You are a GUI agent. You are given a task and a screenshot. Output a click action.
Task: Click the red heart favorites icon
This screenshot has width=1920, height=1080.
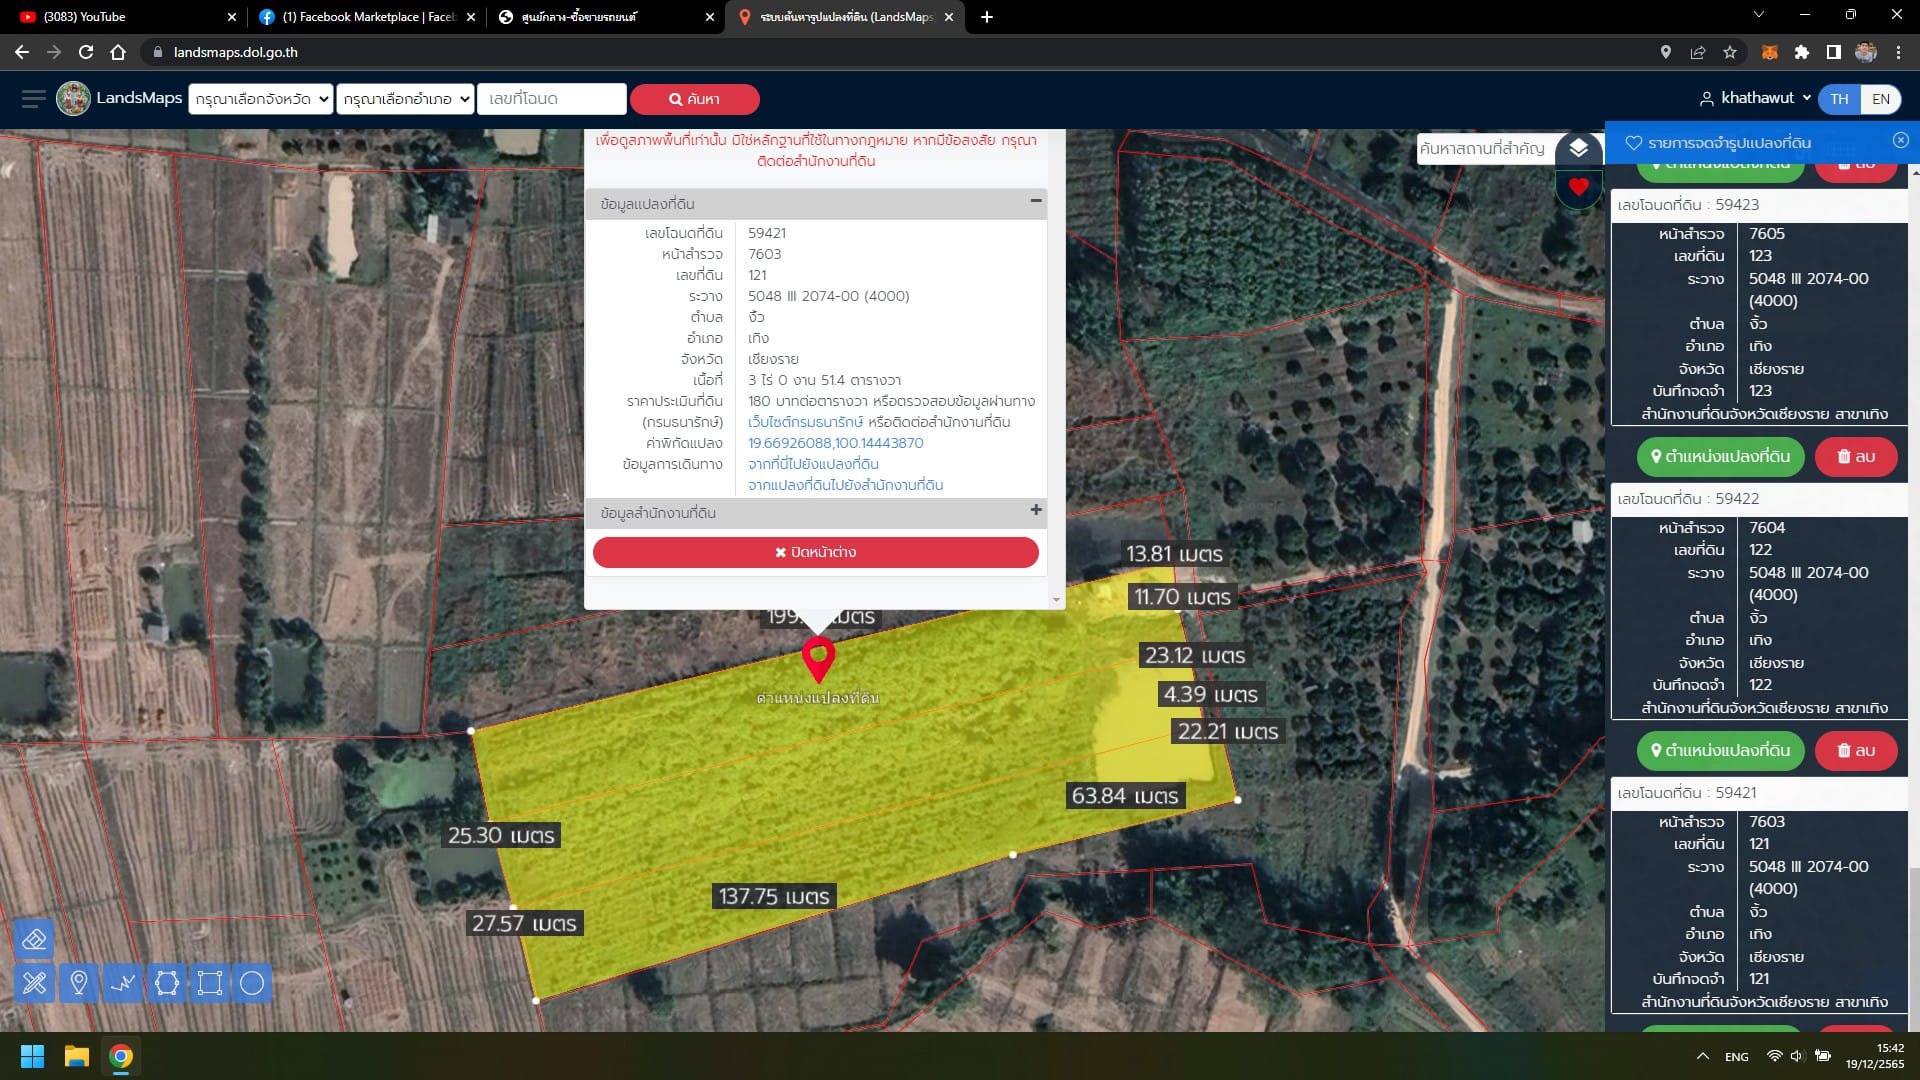pyautogui.click(x=1579, y=187)
